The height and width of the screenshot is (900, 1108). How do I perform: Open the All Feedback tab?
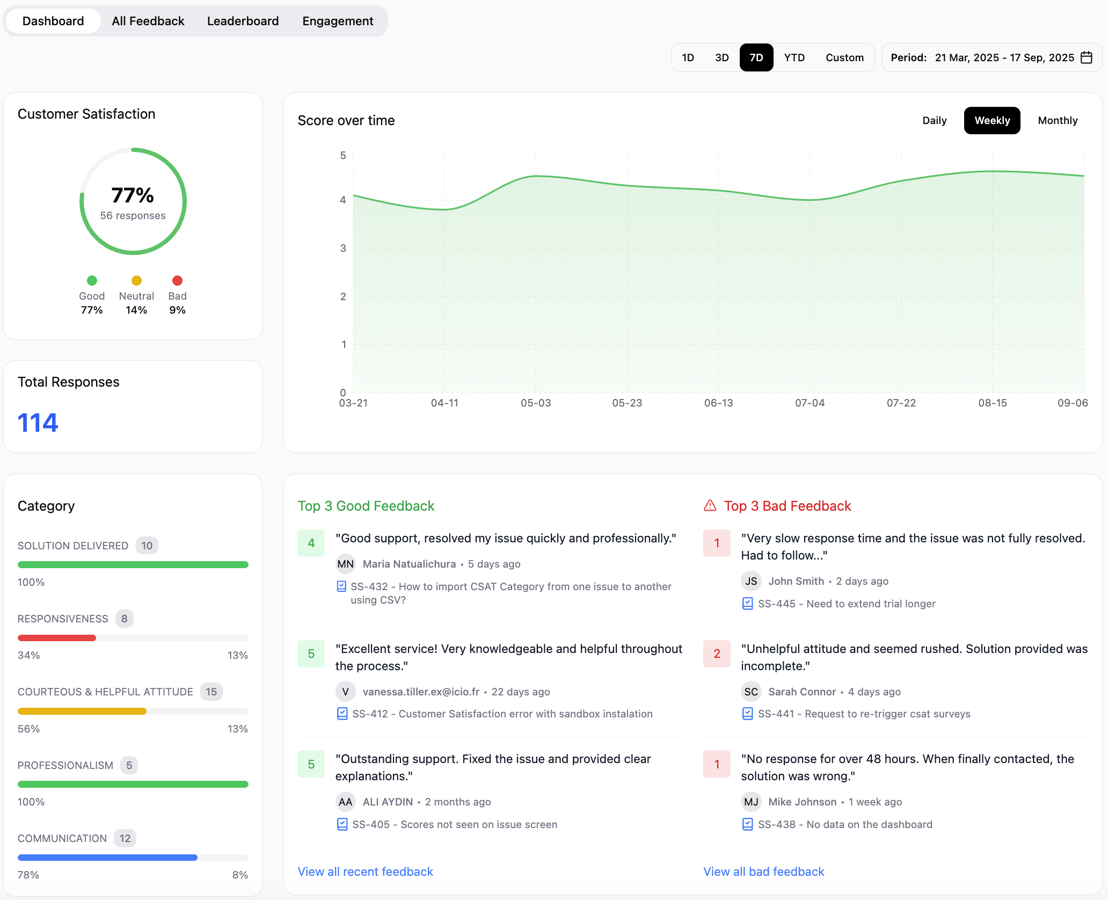pyautogui.click(x=148, y=20)
